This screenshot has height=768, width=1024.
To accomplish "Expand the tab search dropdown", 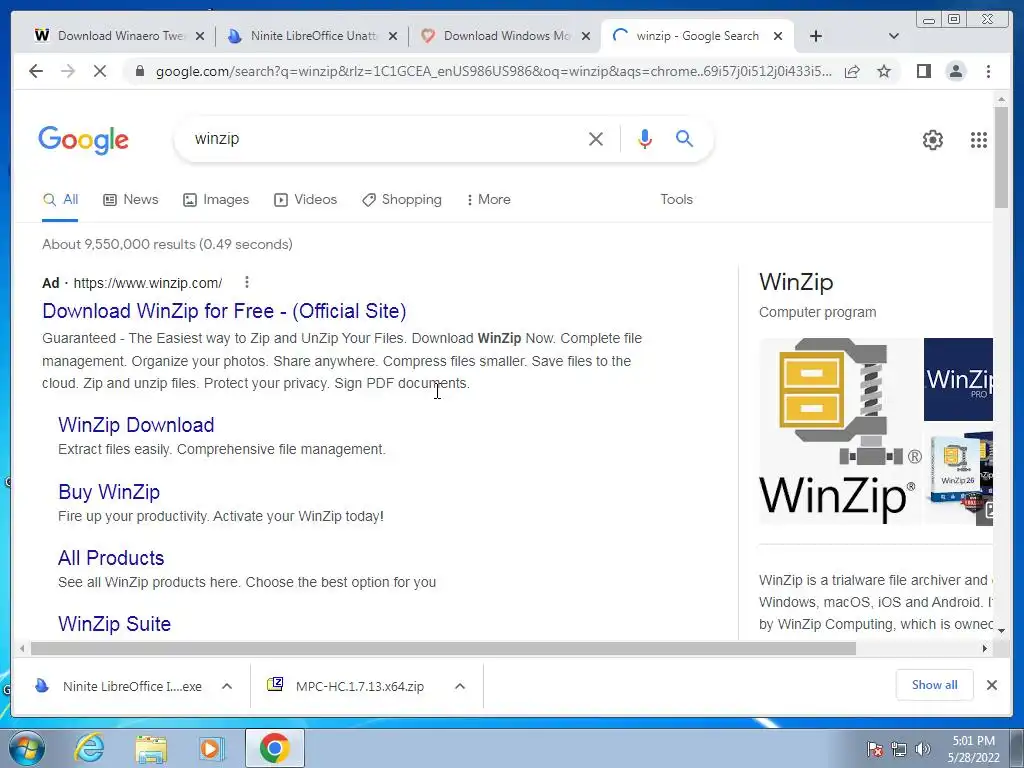I will [x=894, y=36].
